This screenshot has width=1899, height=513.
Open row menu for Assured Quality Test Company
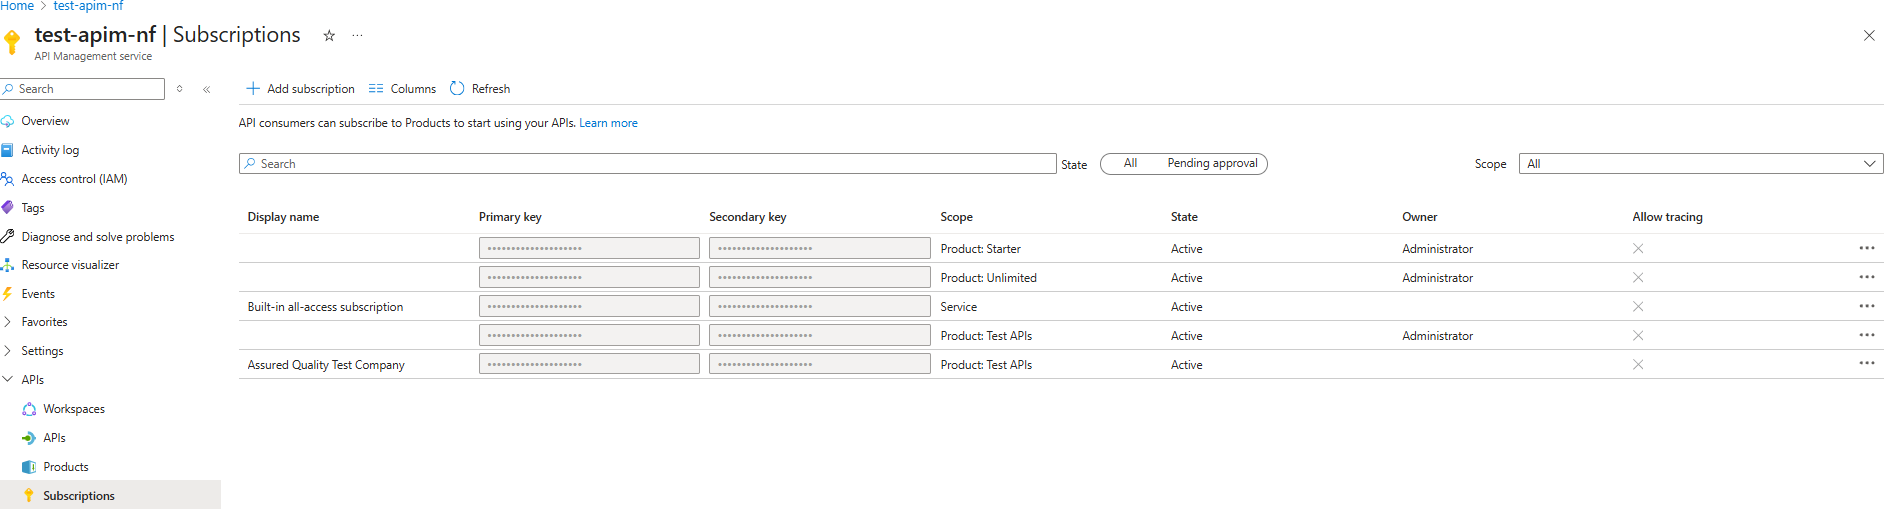(1867, 364)
